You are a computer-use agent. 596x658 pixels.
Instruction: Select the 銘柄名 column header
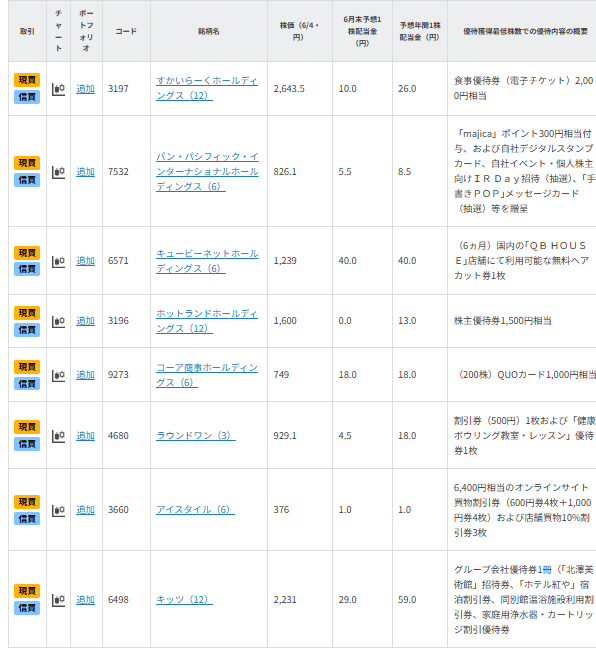[209, 31]
